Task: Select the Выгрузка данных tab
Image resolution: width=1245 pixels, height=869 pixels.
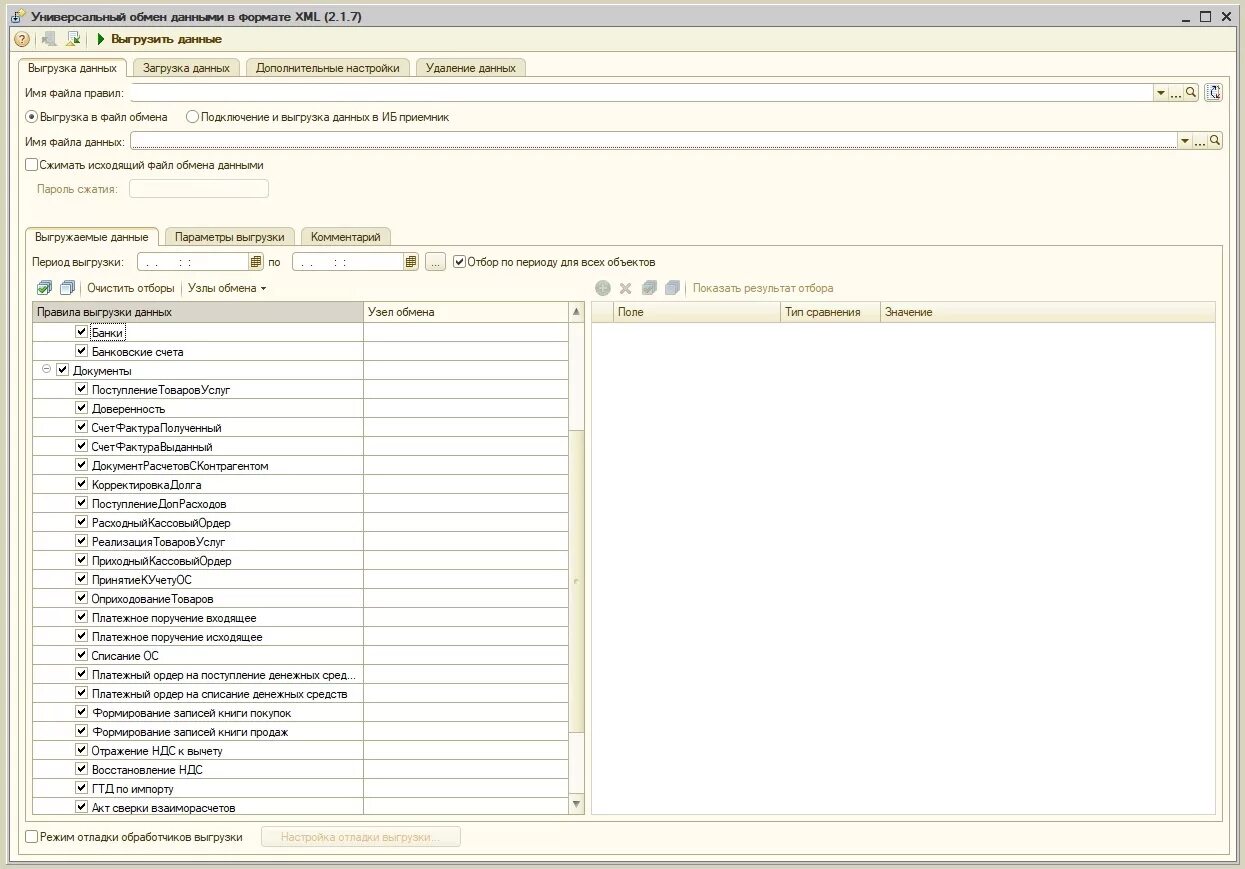Action: [x=73, y=68]
